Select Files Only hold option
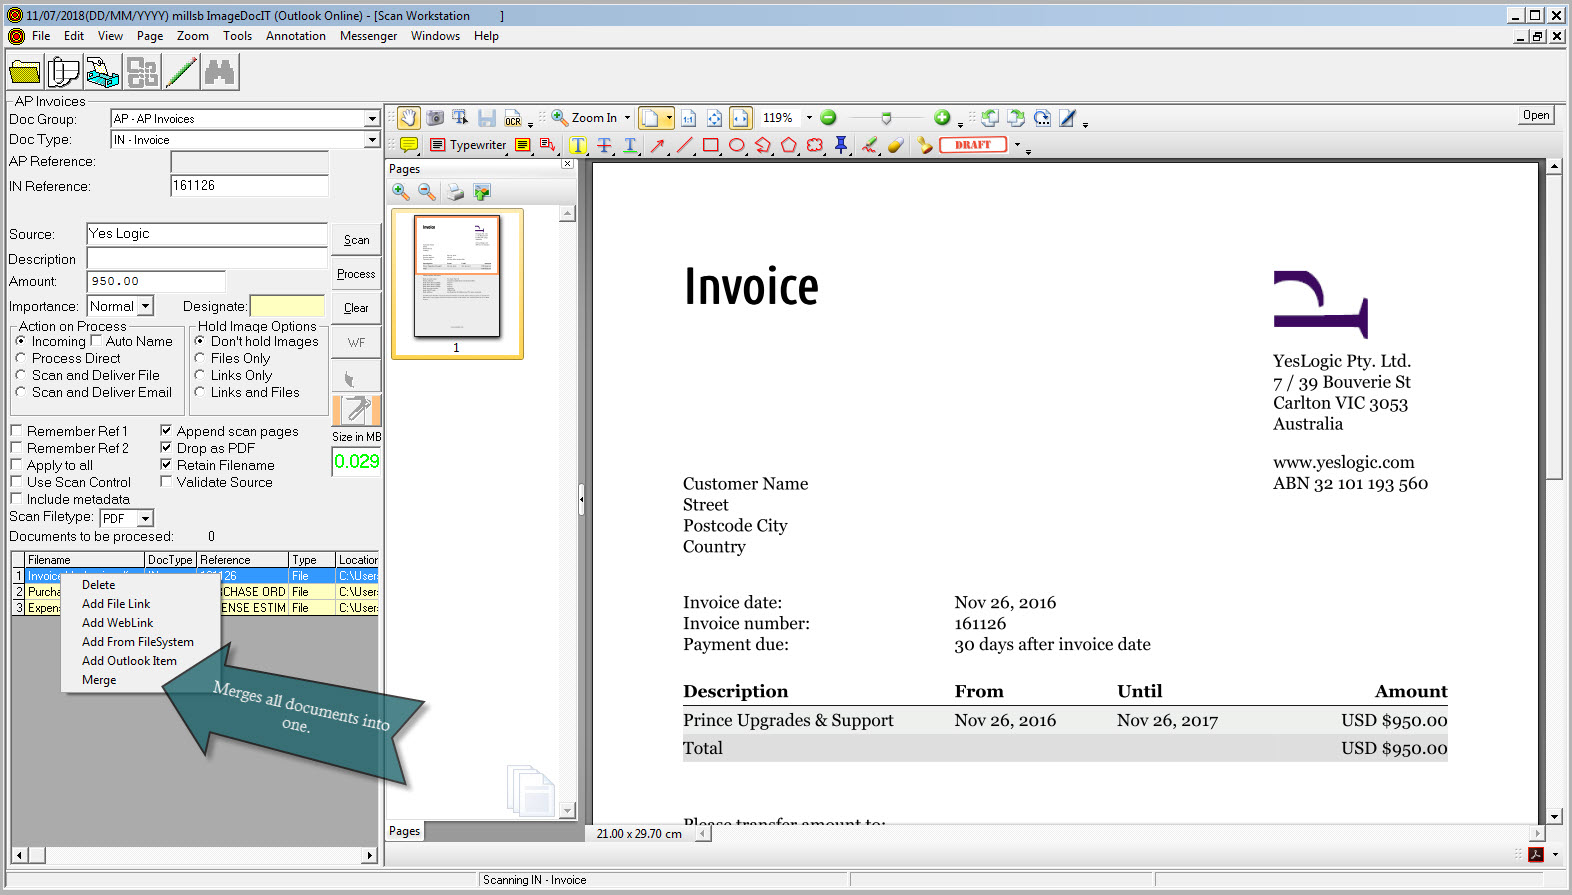 click(200, 358)
